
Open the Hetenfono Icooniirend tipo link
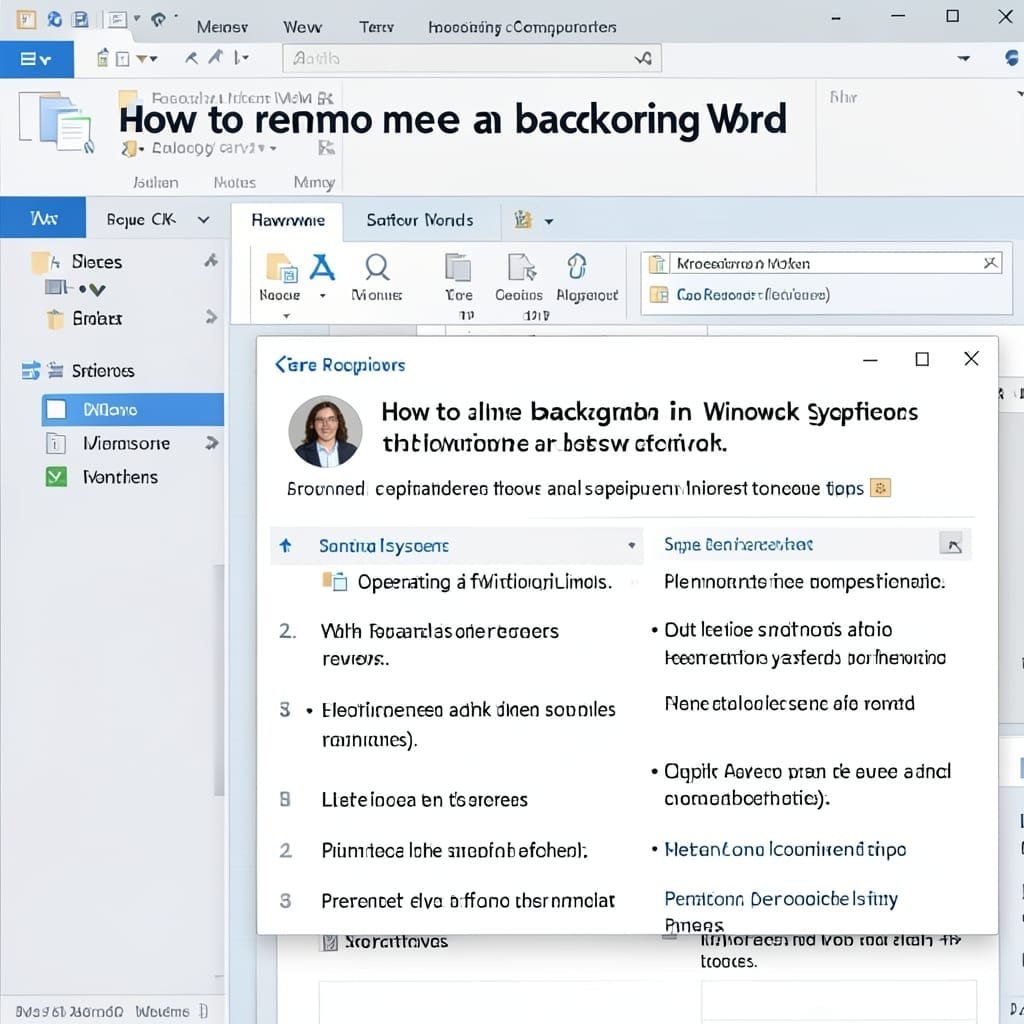(x=785, y=849)
